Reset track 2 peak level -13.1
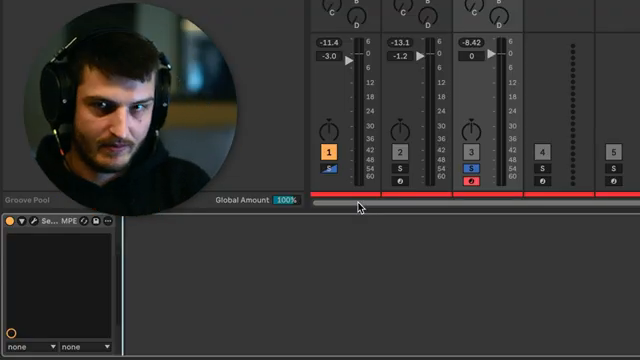 coord(400,42)
